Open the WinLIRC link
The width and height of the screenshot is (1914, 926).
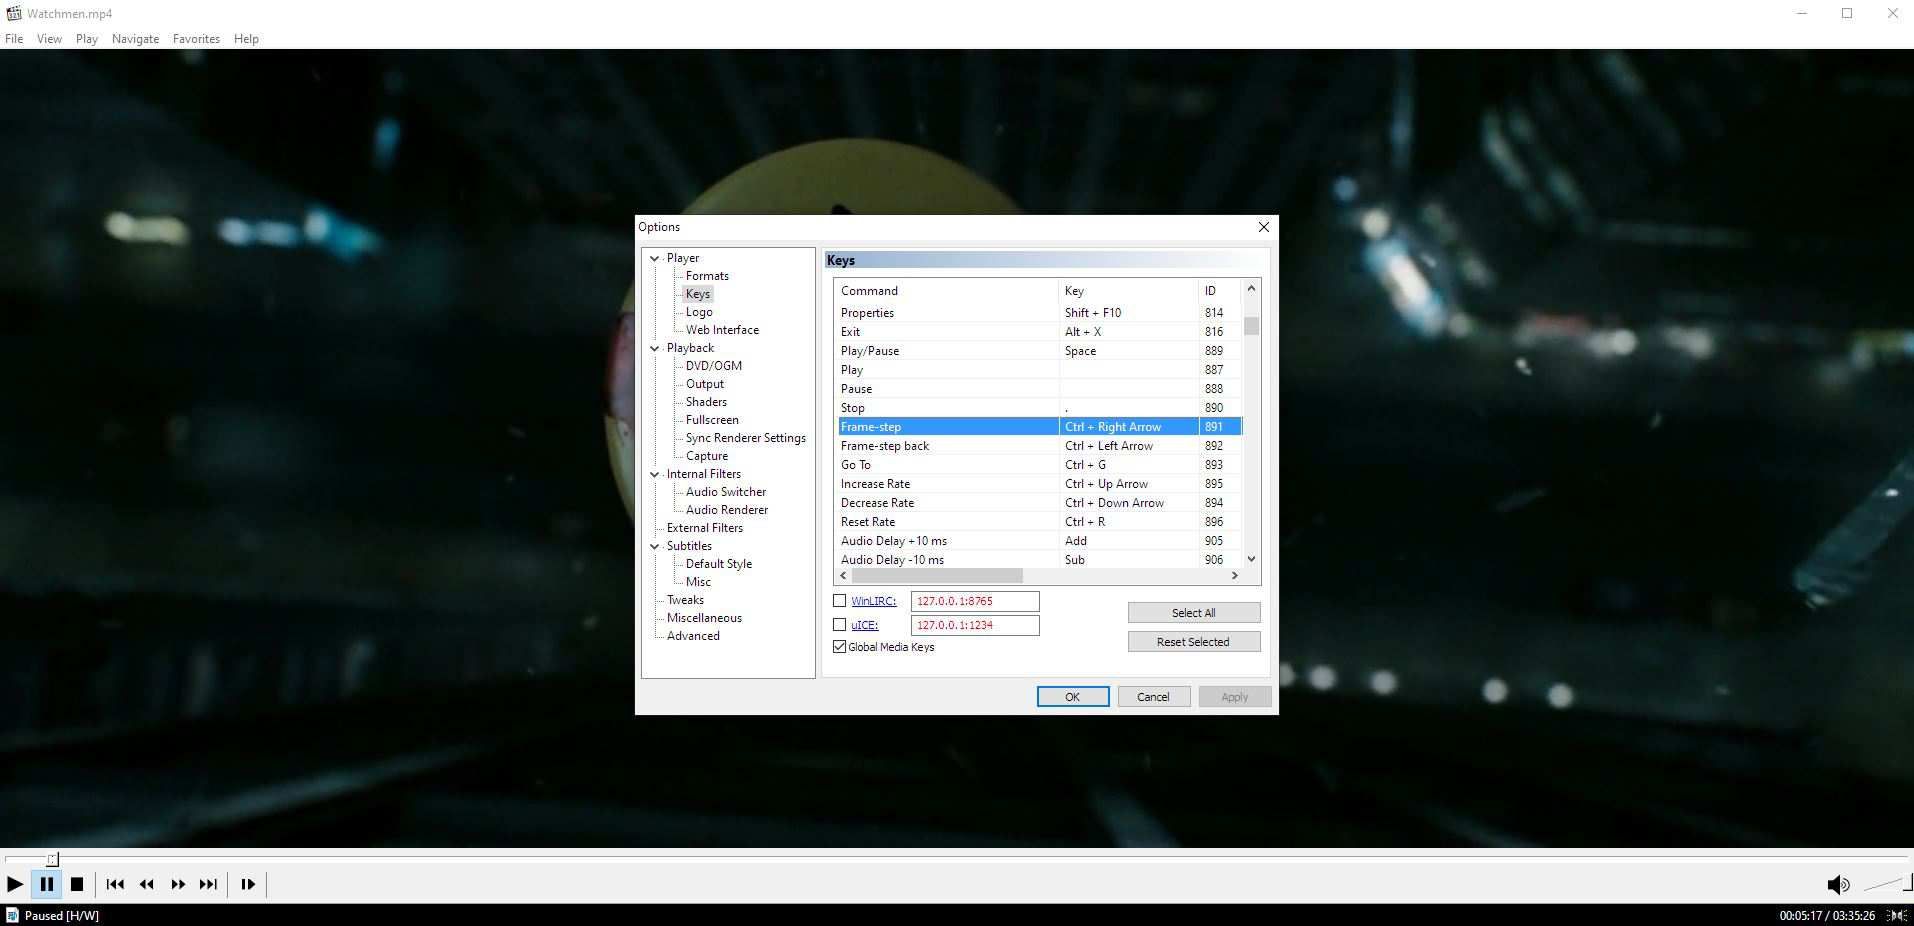click(x=874, y=601)
